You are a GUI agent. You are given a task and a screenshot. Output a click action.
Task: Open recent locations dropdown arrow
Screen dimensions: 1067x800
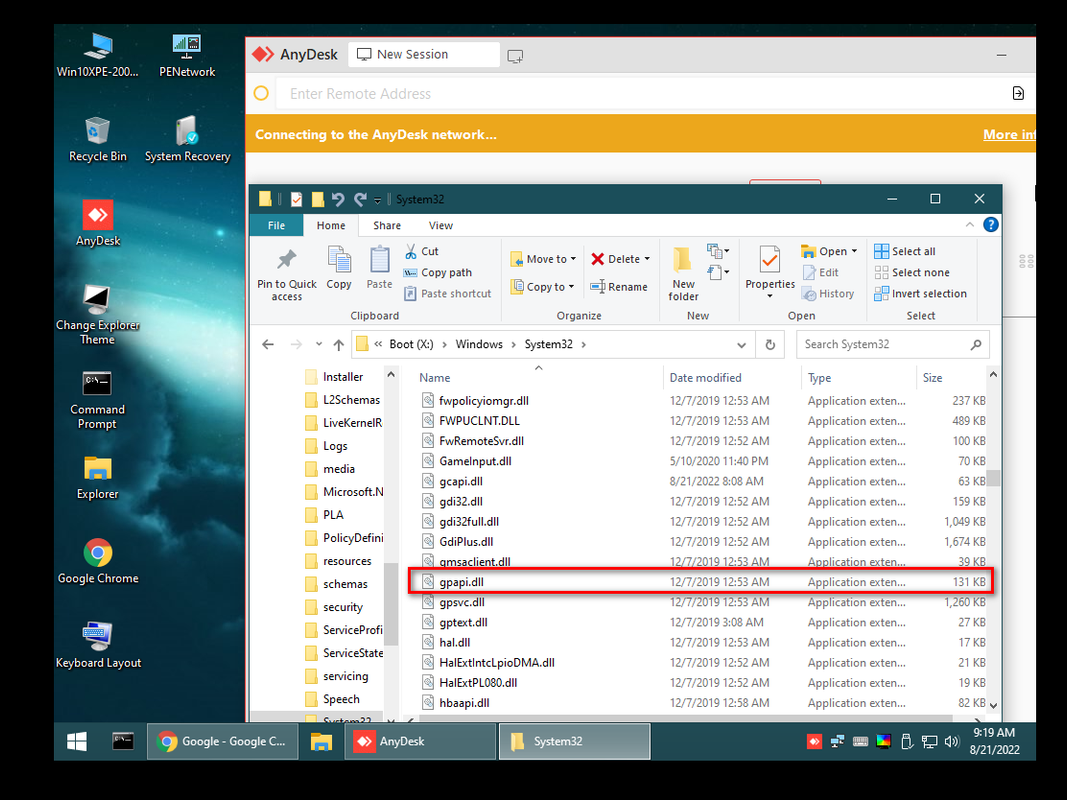[318, 344]
